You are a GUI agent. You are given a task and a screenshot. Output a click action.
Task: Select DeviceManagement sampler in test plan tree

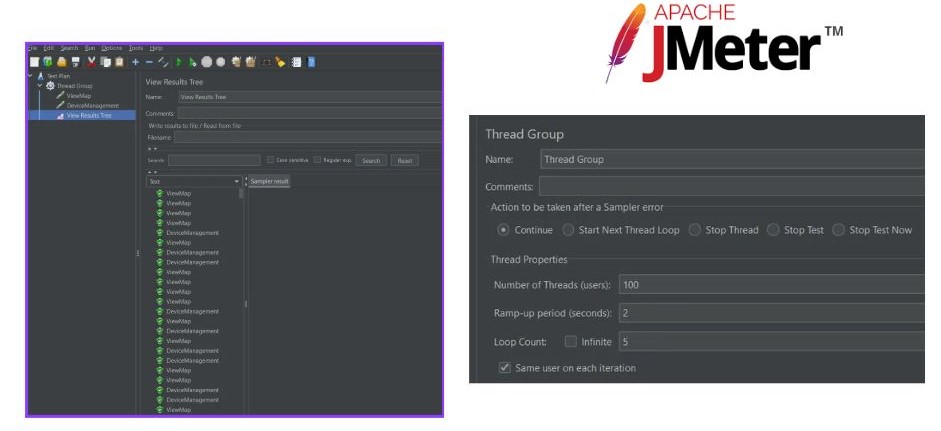pos(92,106)
